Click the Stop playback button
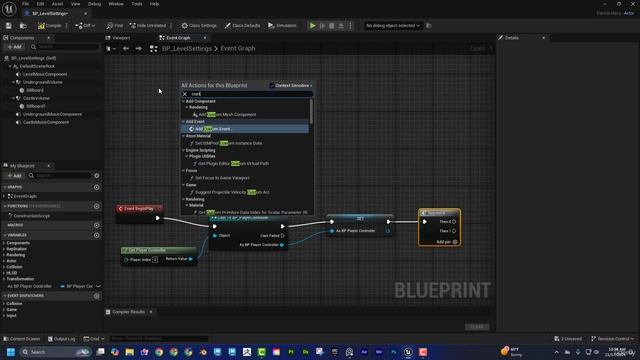 point(331,26)
